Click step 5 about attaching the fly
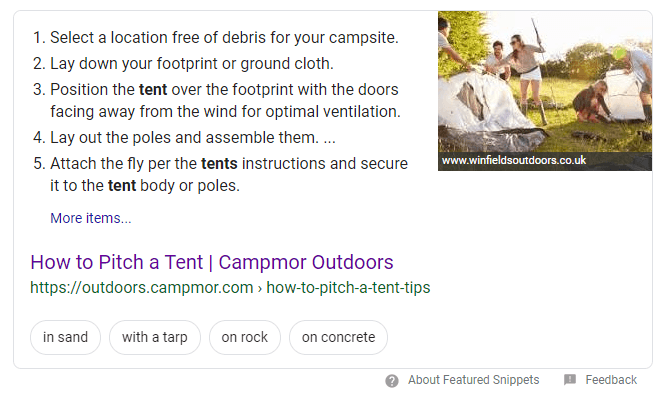Screen dimensions: 663x397 (220, 174)
